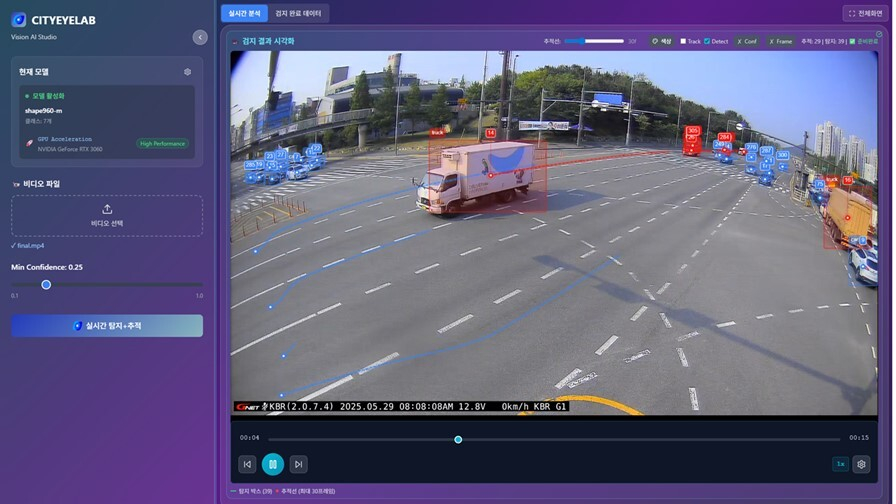Click the Min Confidence slider handle
The image size is (896, 504).
tap(46, 285)
